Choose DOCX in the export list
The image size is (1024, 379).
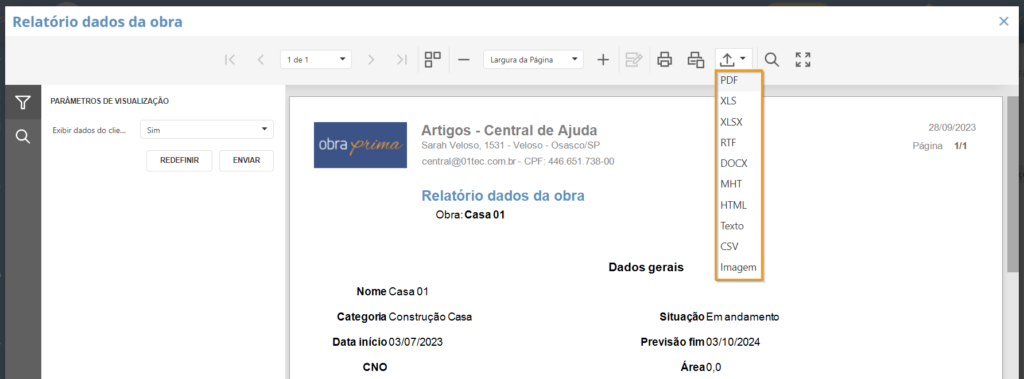pos(739,163)
